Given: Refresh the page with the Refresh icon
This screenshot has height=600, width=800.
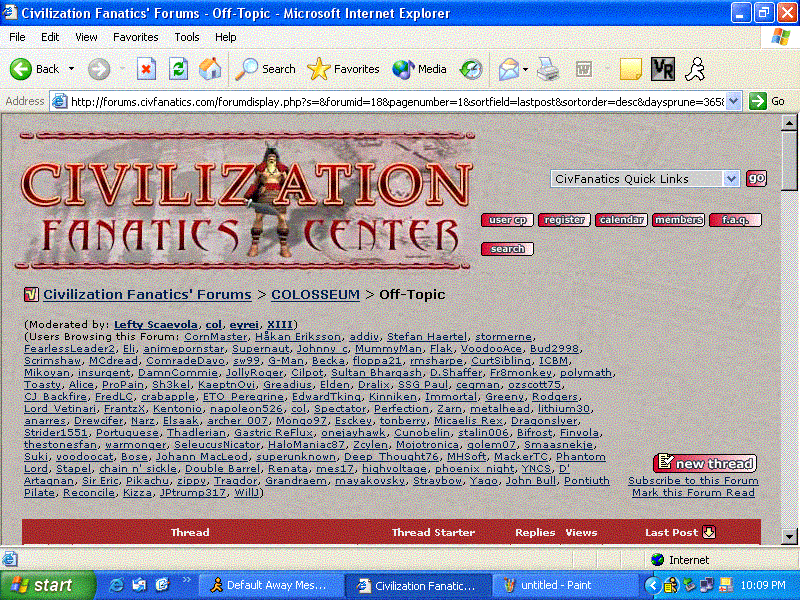Looking at the screenshot, I should (x=178, y=69).
